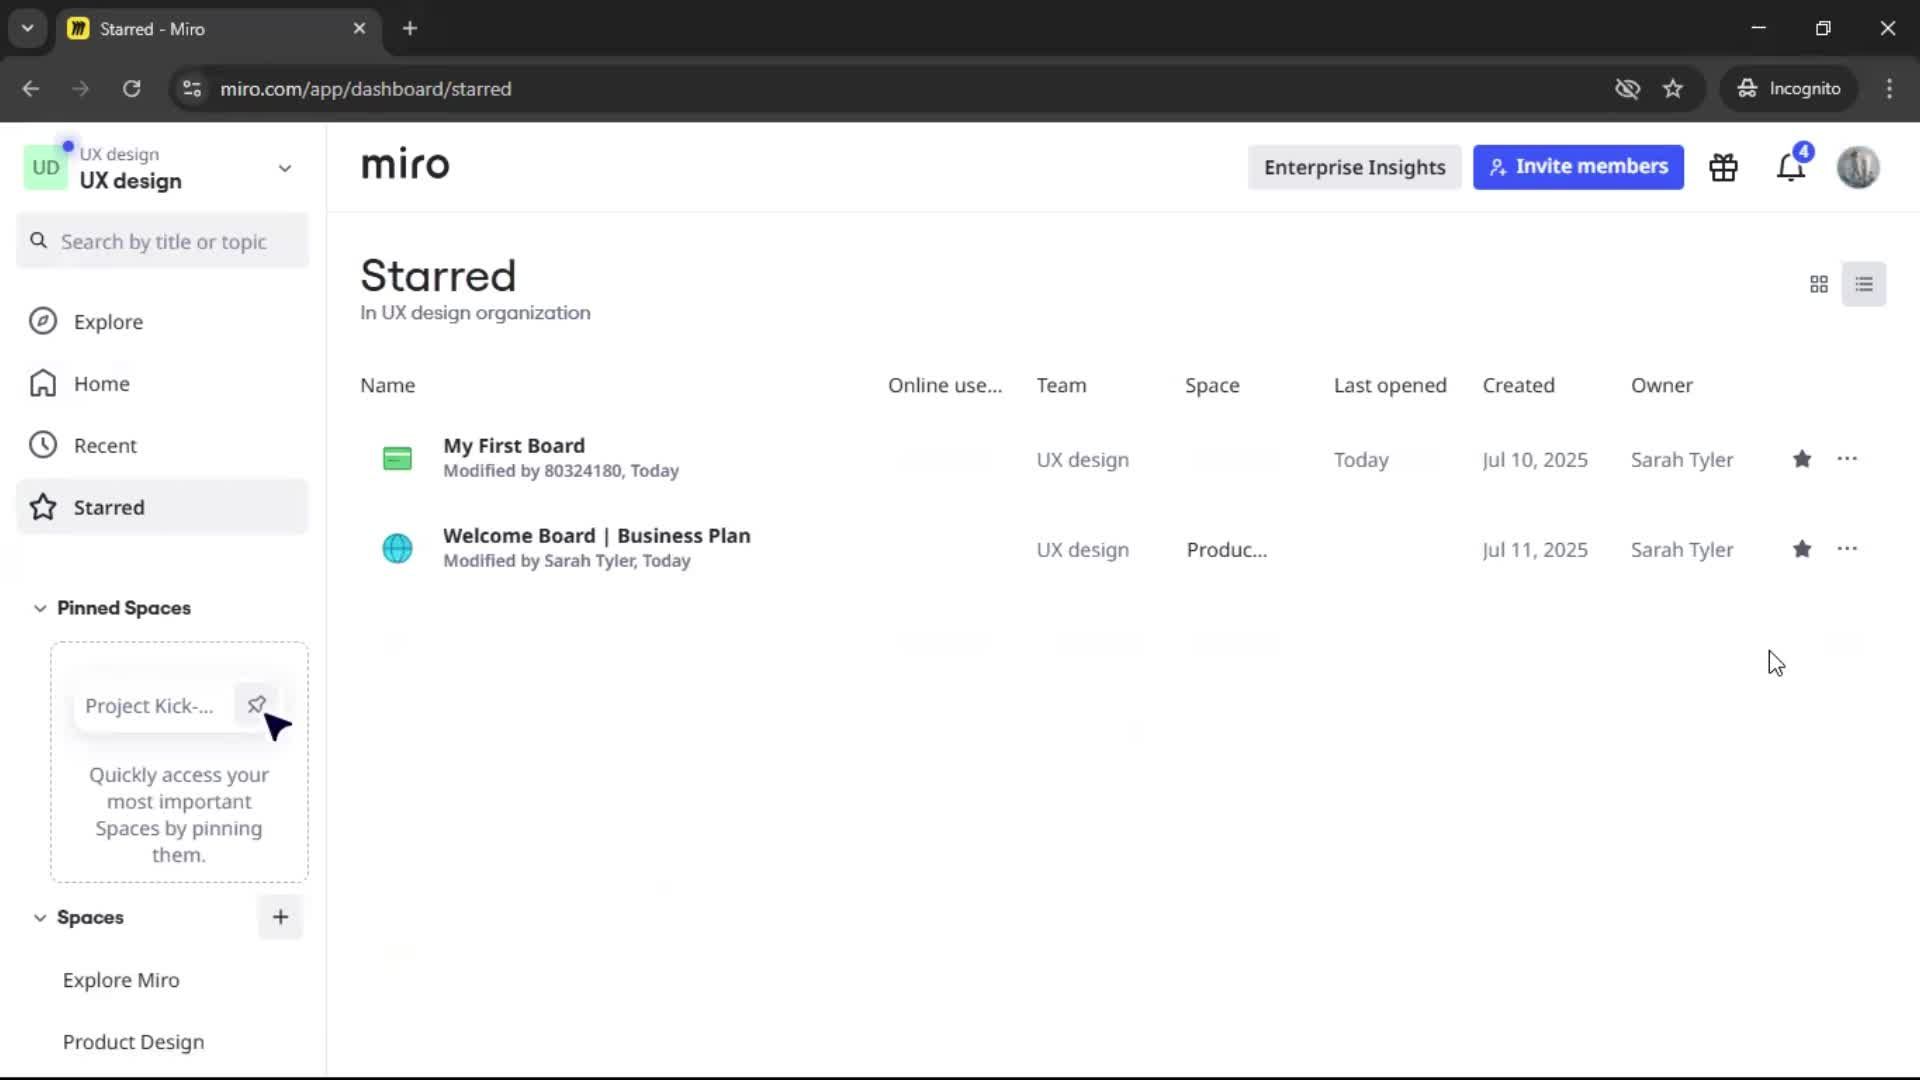The image size is (1920, 1080).
Task: Open more options for My First Board
Action: pyautogui.click(x=1847, y=459)
